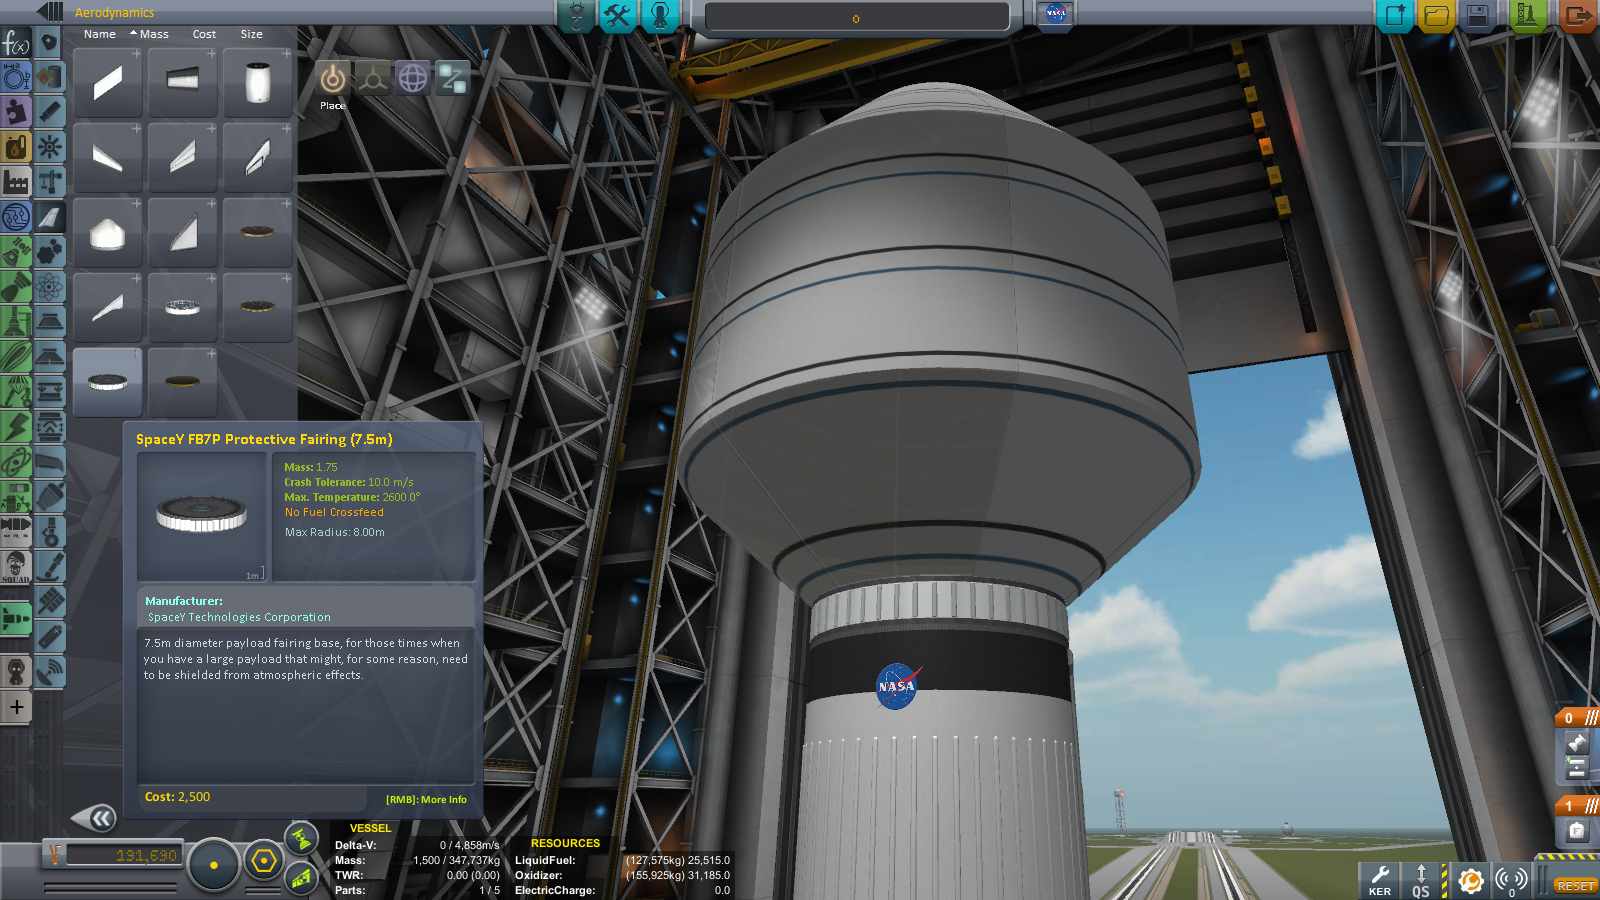The image size is (1600, 900).
Task: Open the Load craft folder button
Action: coord(1436,15)
